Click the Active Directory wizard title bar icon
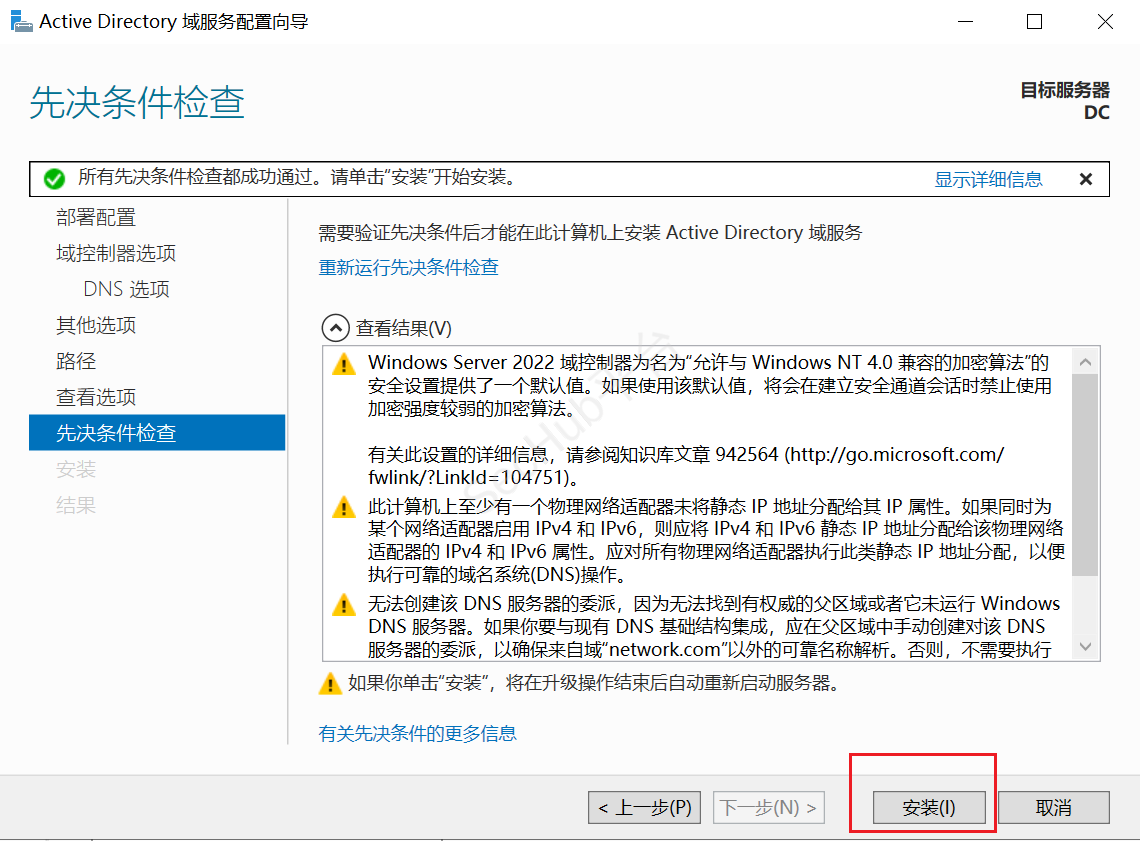1140x841 pixels. 22,20
